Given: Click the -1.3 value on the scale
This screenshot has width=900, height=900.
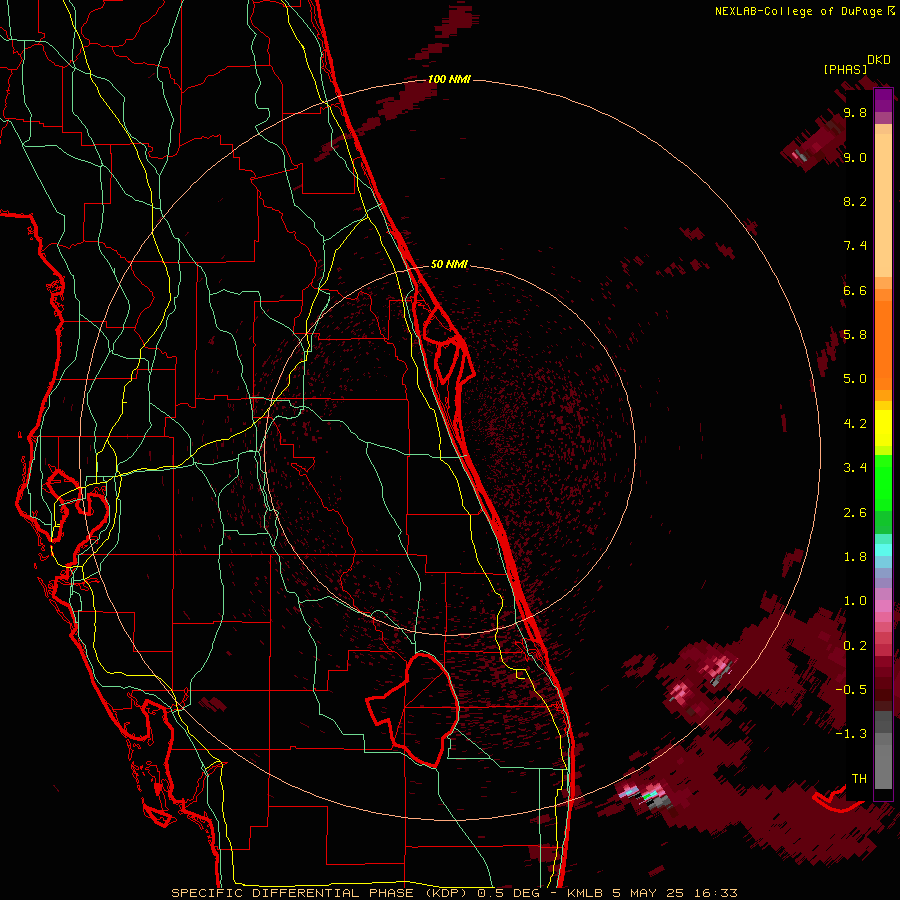Looking at the screenshot, I should pyautogui.click(x=851, y=734).
